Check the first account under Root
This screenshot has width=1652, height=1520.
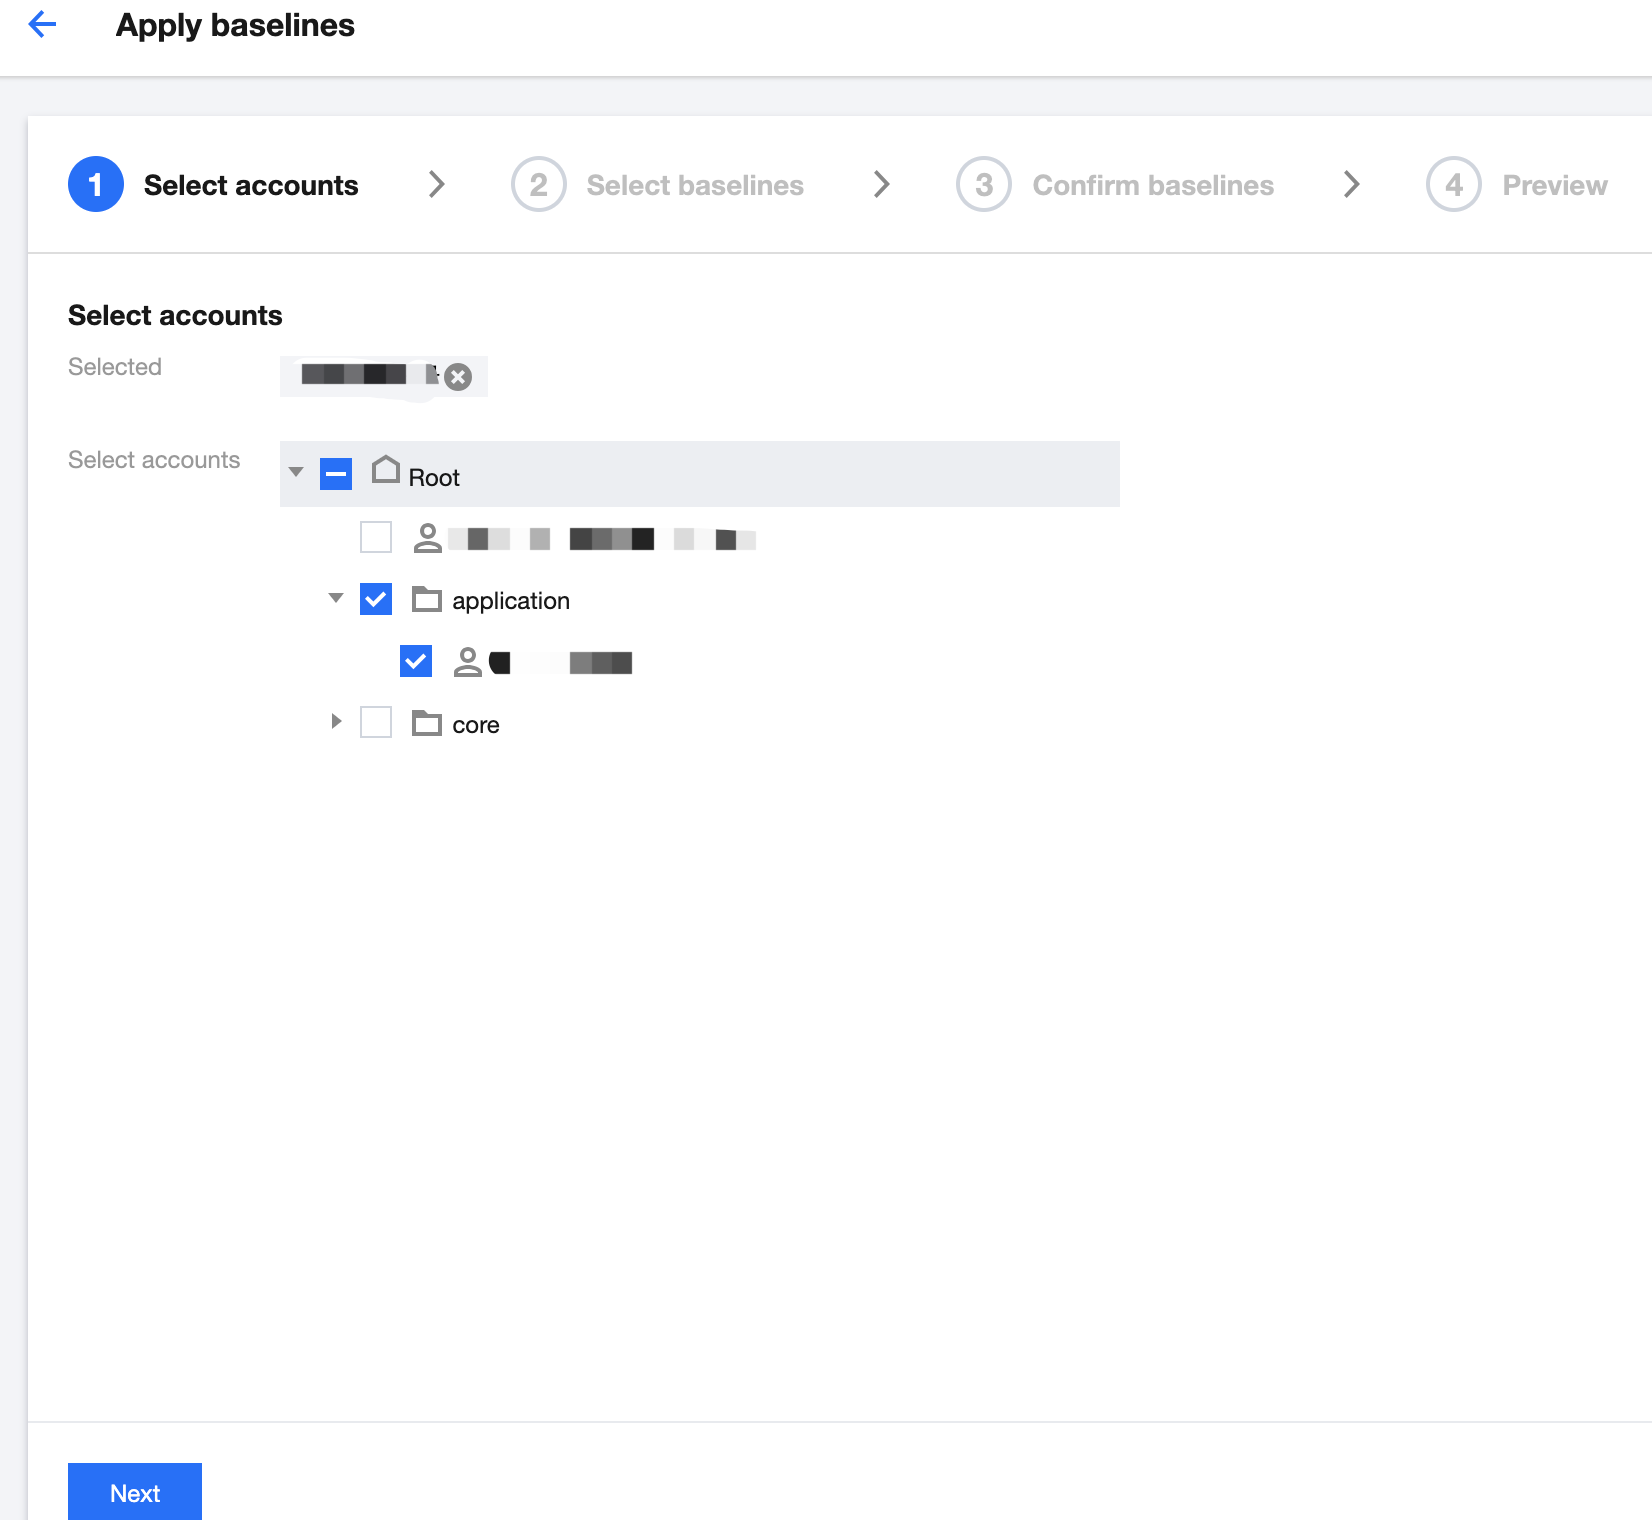pyautogui.click(x=376, y=537)
